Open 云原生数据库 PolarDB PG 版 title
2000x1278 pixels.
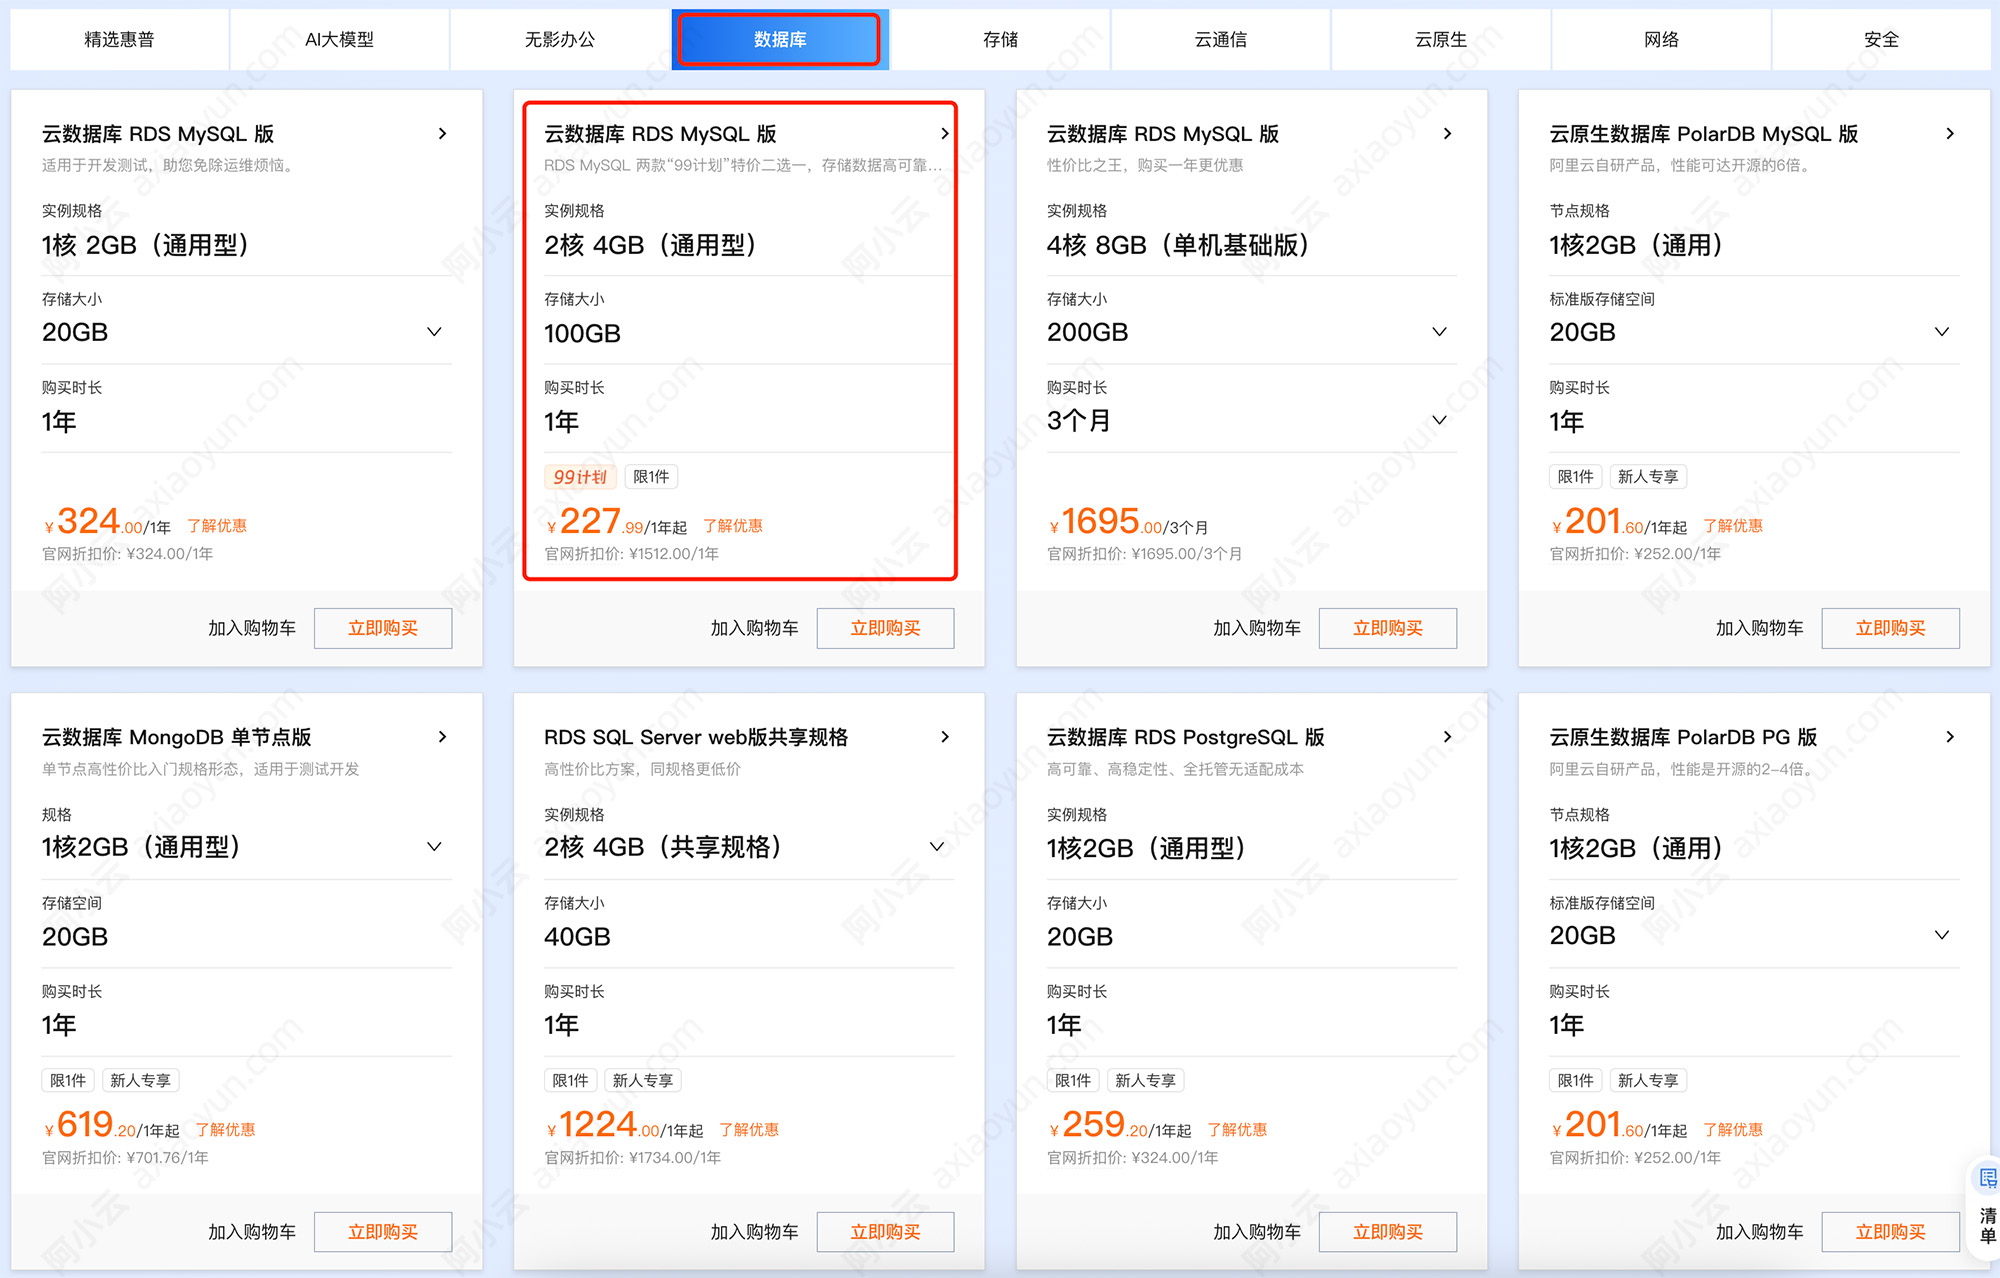[x=1683, y=737]
